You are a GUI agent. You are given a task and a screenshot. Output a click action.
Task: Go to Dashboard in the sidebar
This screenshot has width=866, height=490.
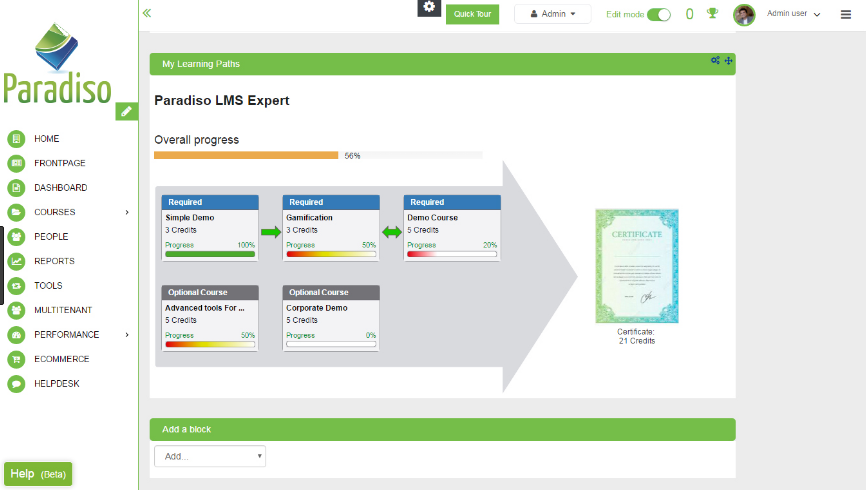point(60,188)
